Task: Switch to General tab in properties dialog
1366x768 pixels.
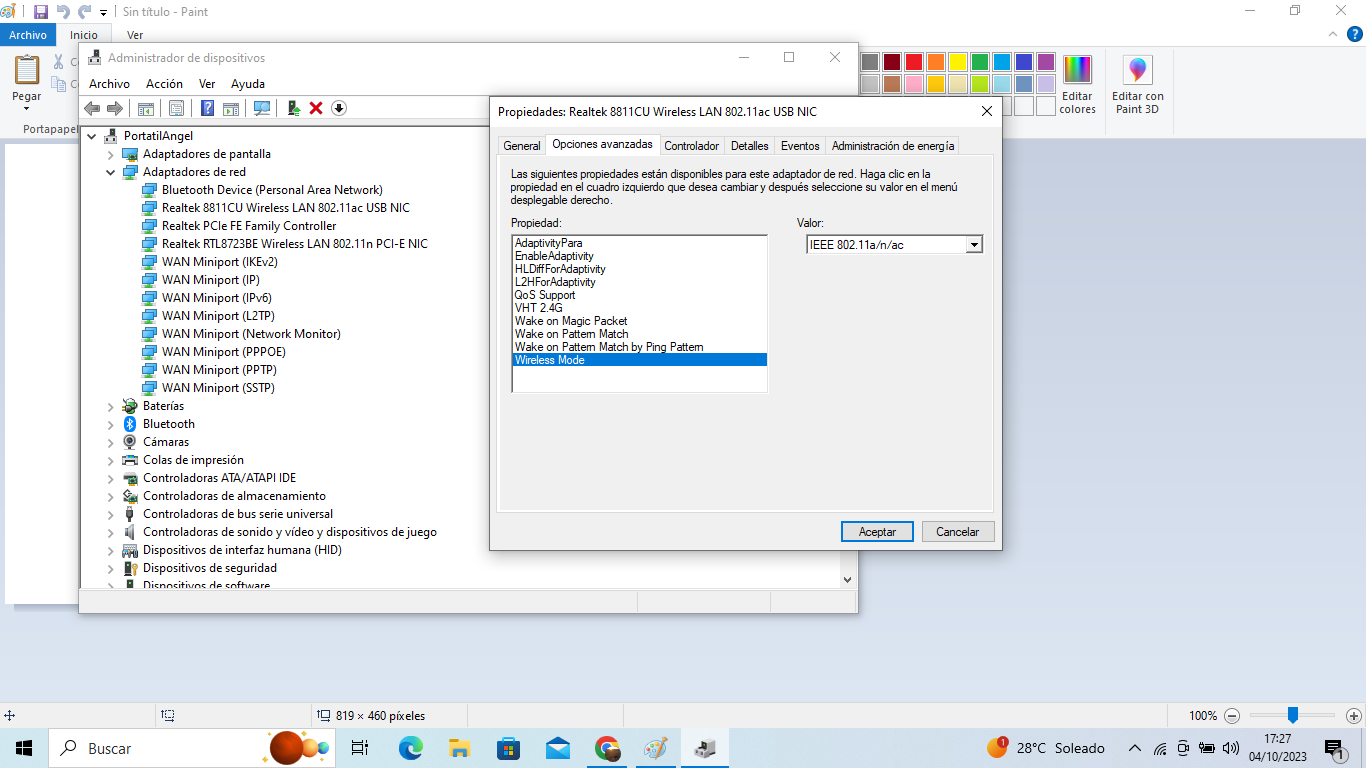Action: [522, 146]
